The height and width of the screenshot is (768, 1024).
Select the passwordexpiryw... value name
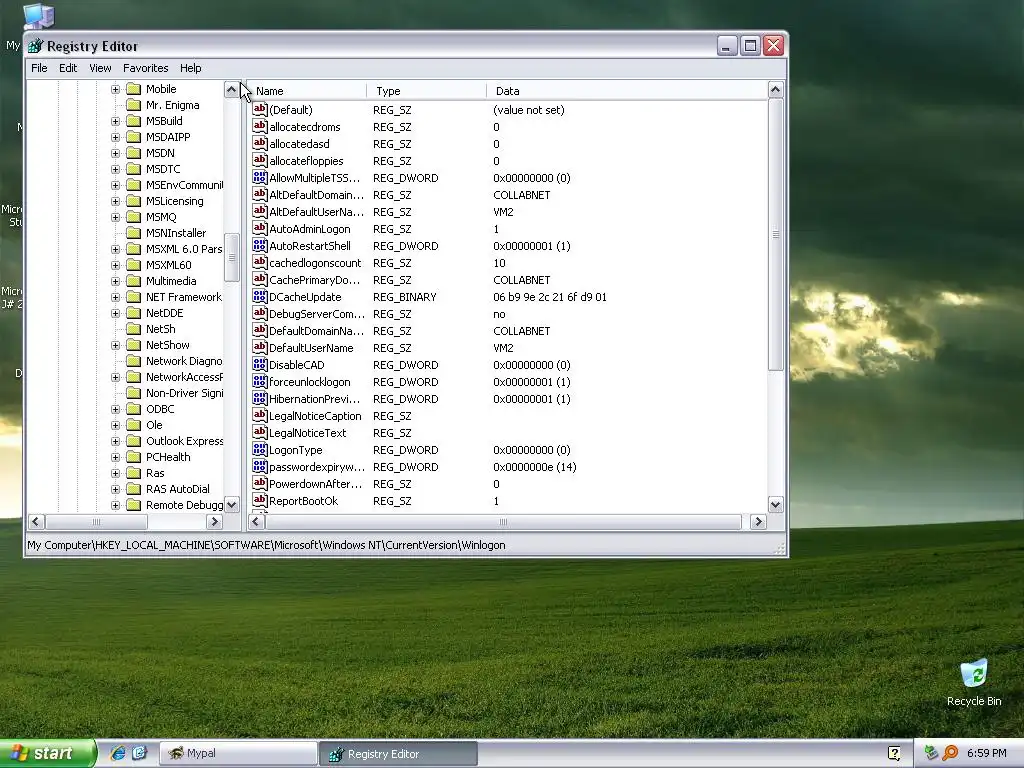point(317,467)
